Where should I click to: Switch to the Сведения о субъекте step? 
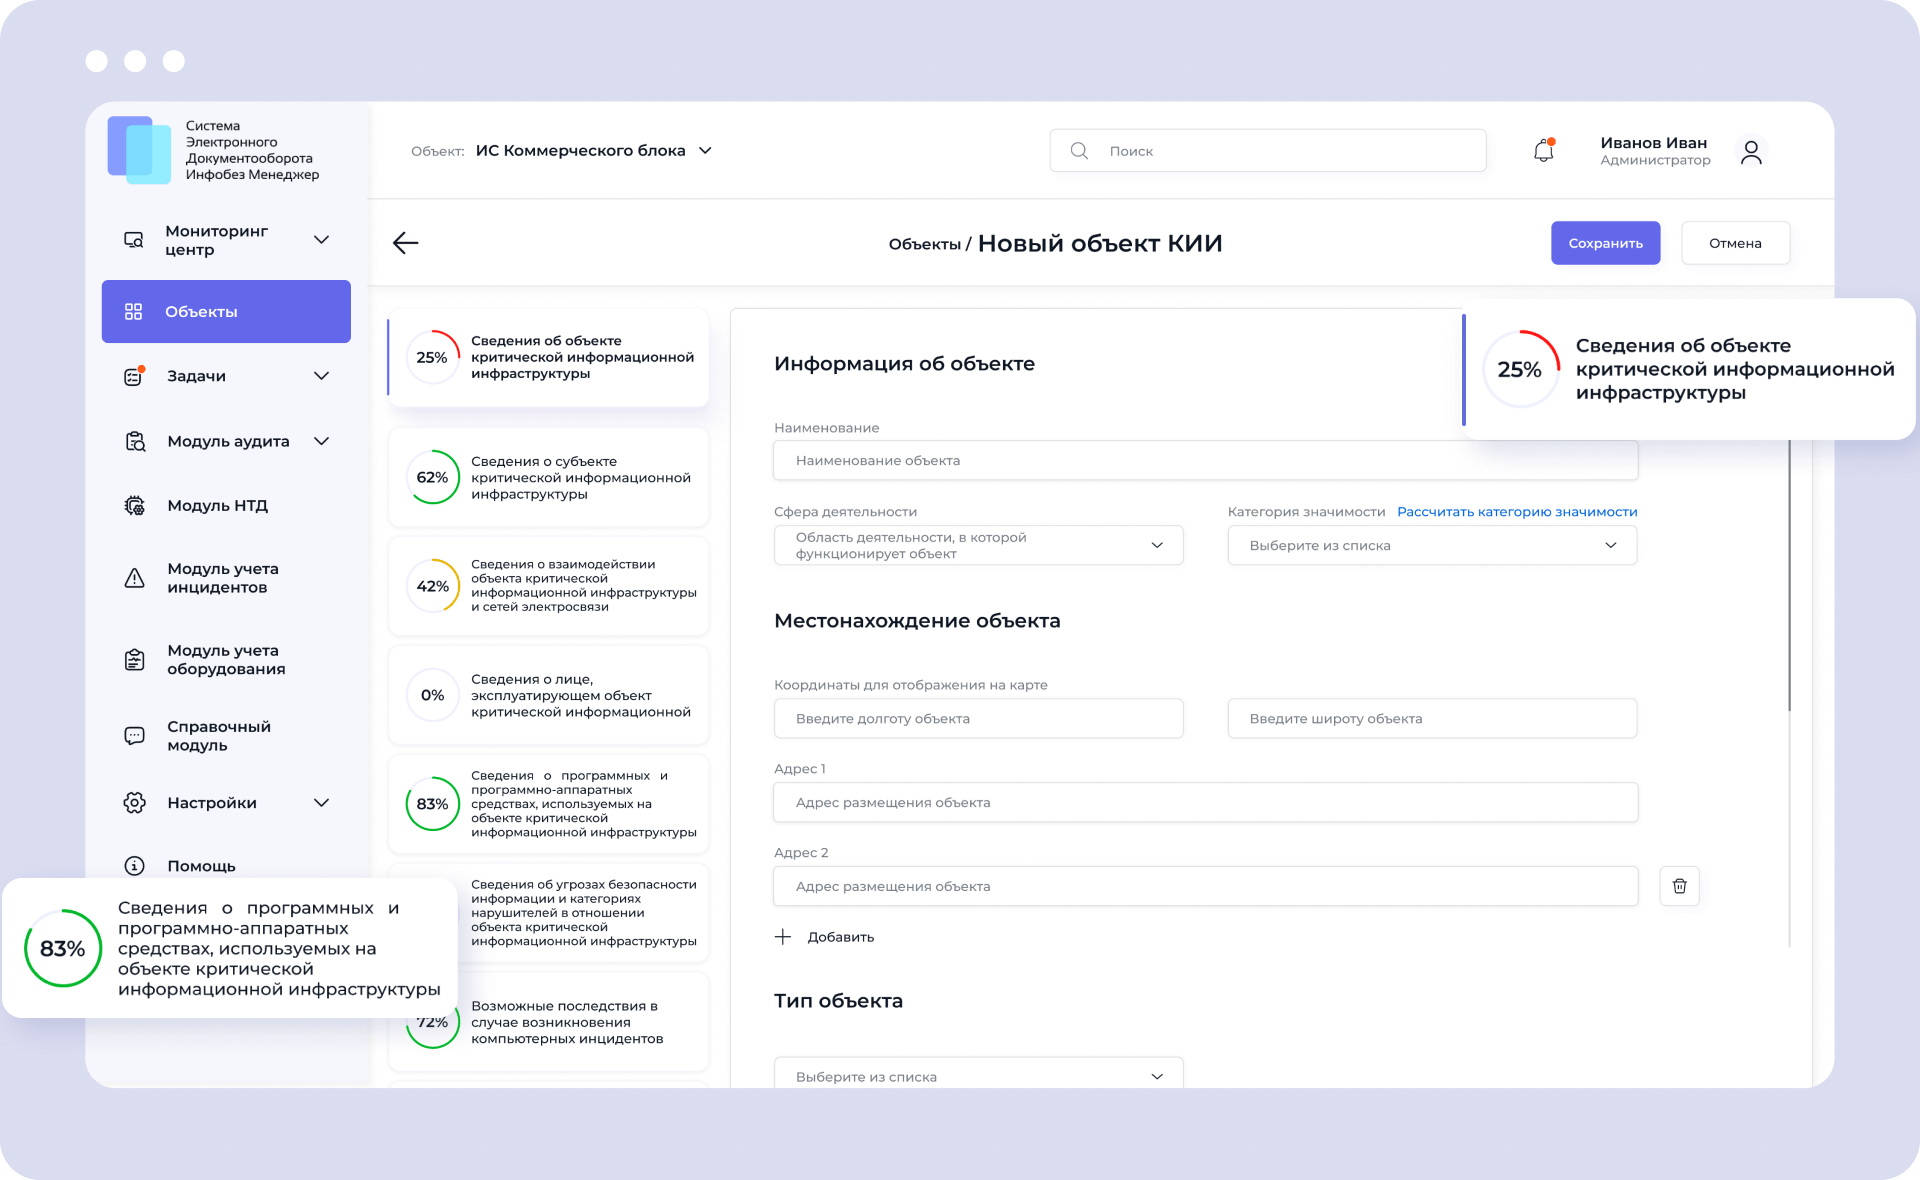548,477
